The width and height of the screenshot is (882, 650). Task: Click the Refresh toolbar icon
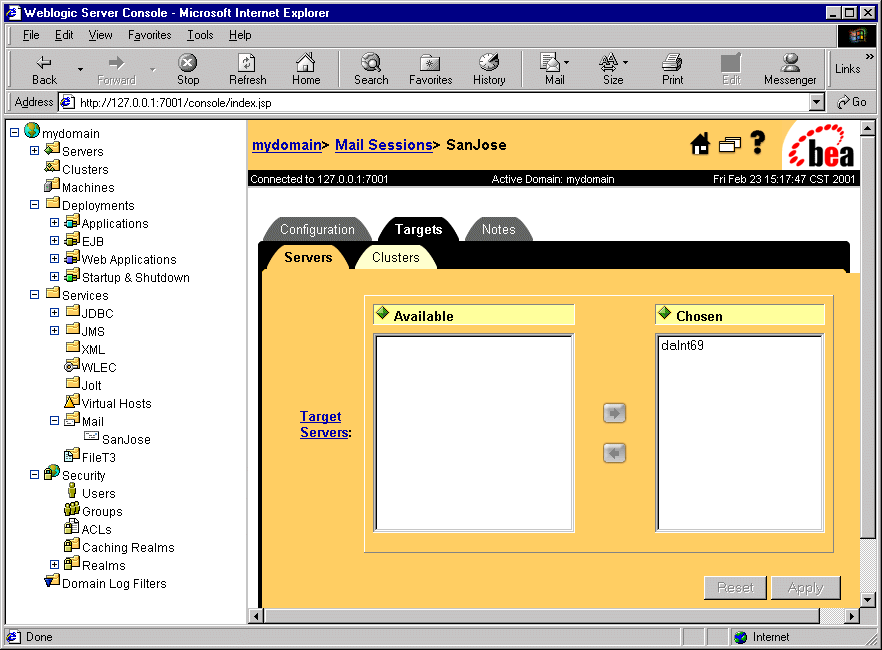pyautogui.click(x=248, y=70)
